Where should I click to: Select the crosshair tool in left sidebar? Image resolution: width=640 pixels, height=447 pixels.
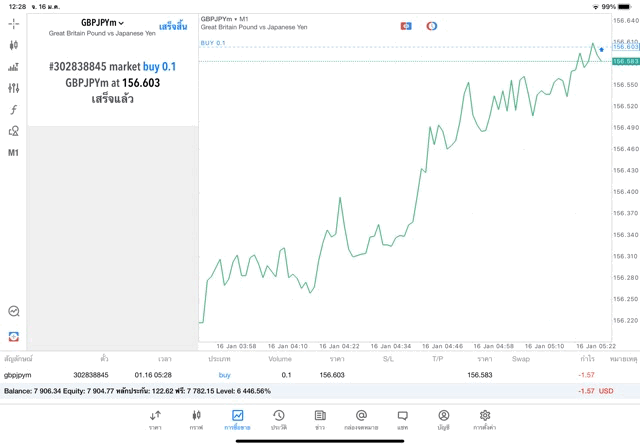click(14, 23)
